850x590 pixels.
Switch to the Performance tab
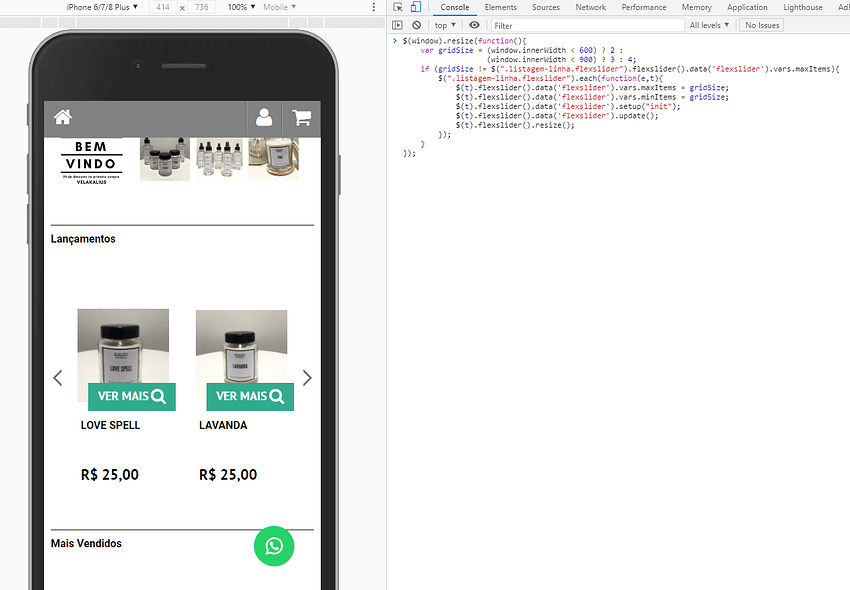click(643, 7)
